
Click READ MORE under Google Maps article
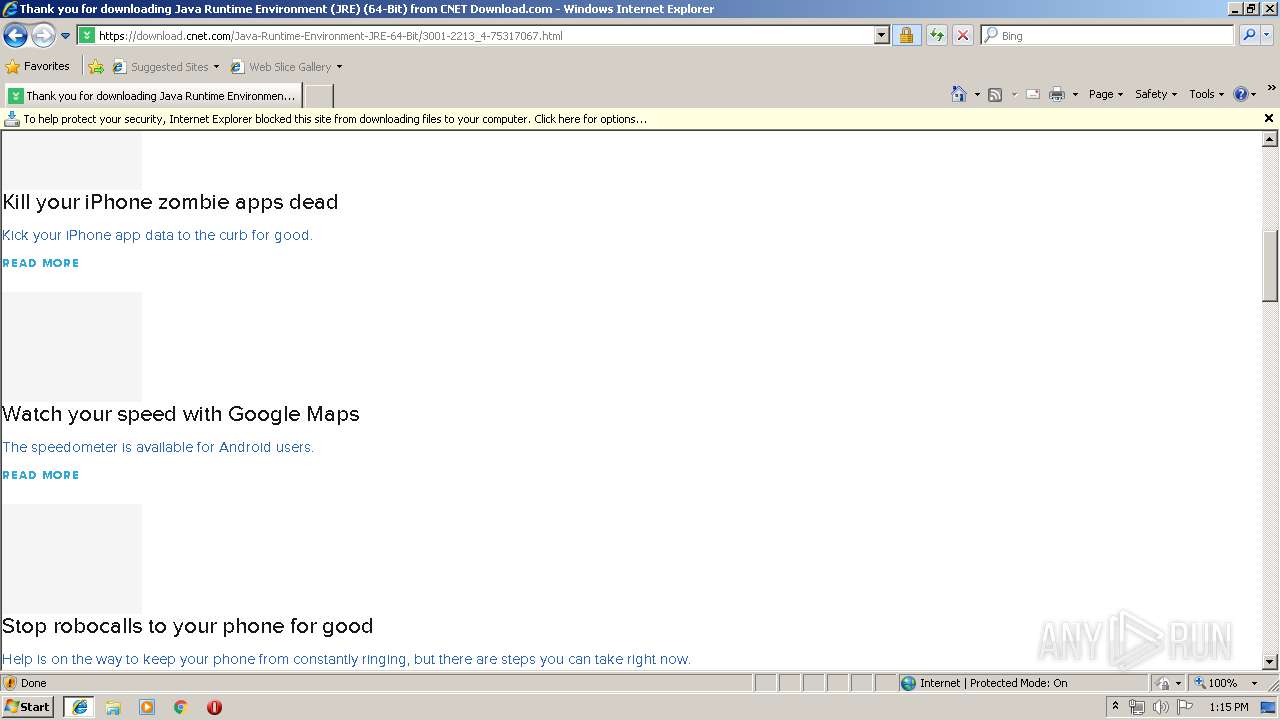40,475
